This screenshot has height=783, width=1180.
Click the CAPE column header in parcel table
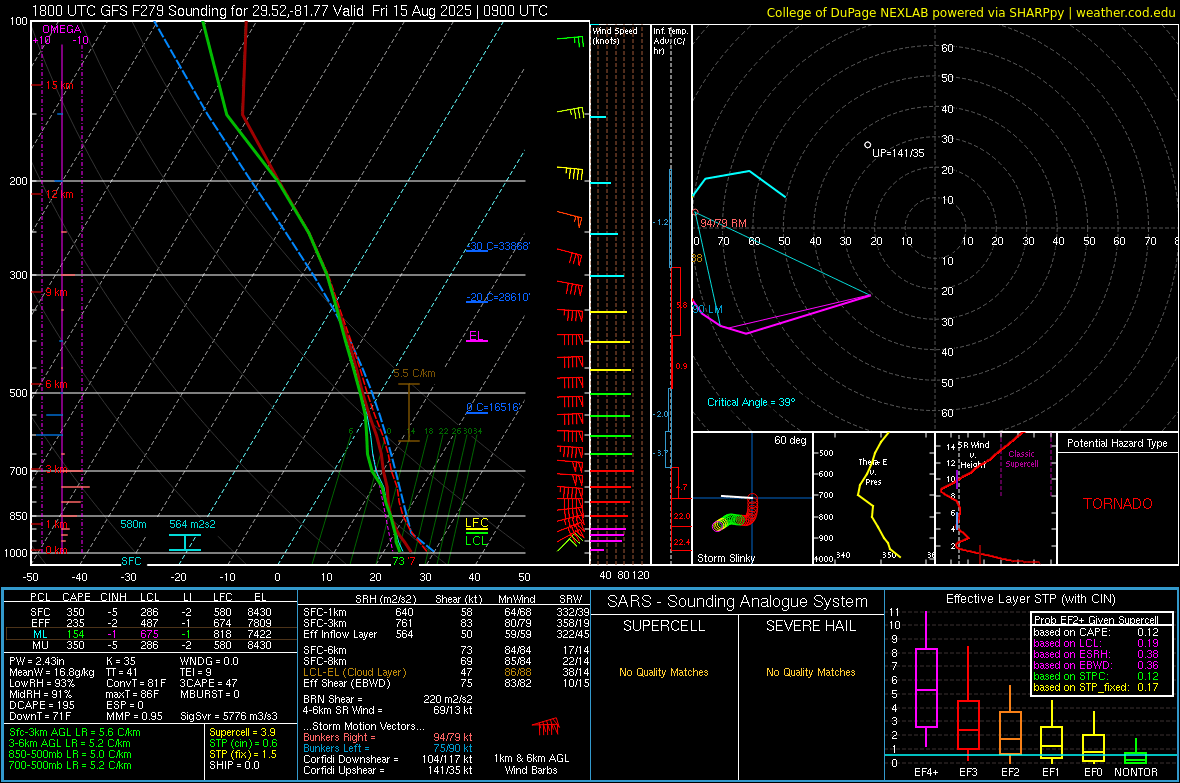(76, 597)
